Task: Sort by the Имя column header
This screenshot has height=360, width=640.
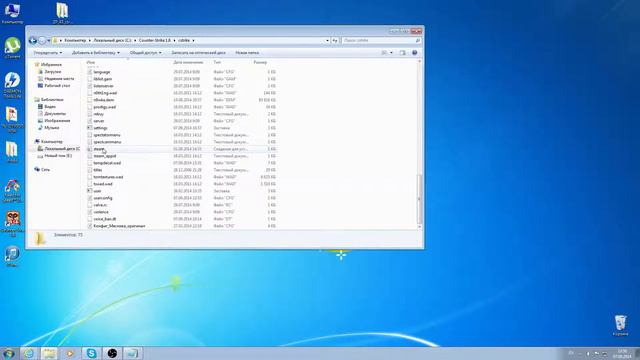Action: click(x=91, y=62)
